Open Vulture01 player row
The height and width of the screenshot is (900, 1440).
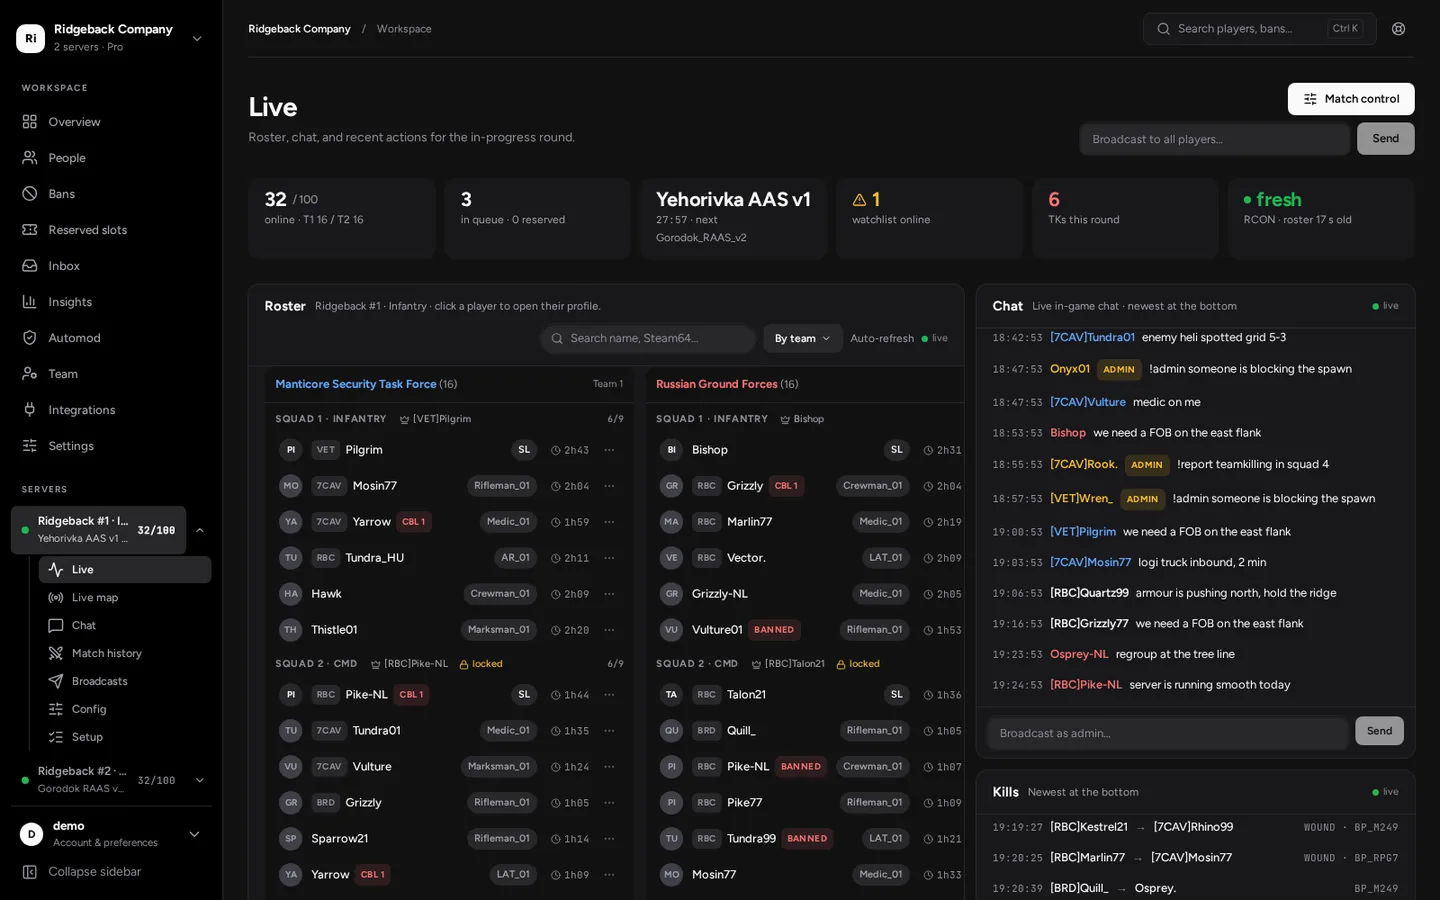(810, 630)
